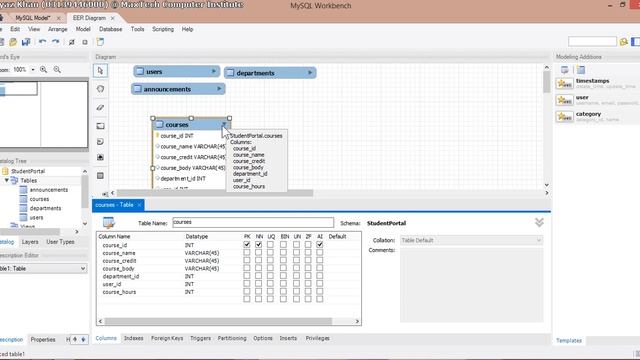Click the search icon next to search box
640x360 pixels.
coord(623,42)
